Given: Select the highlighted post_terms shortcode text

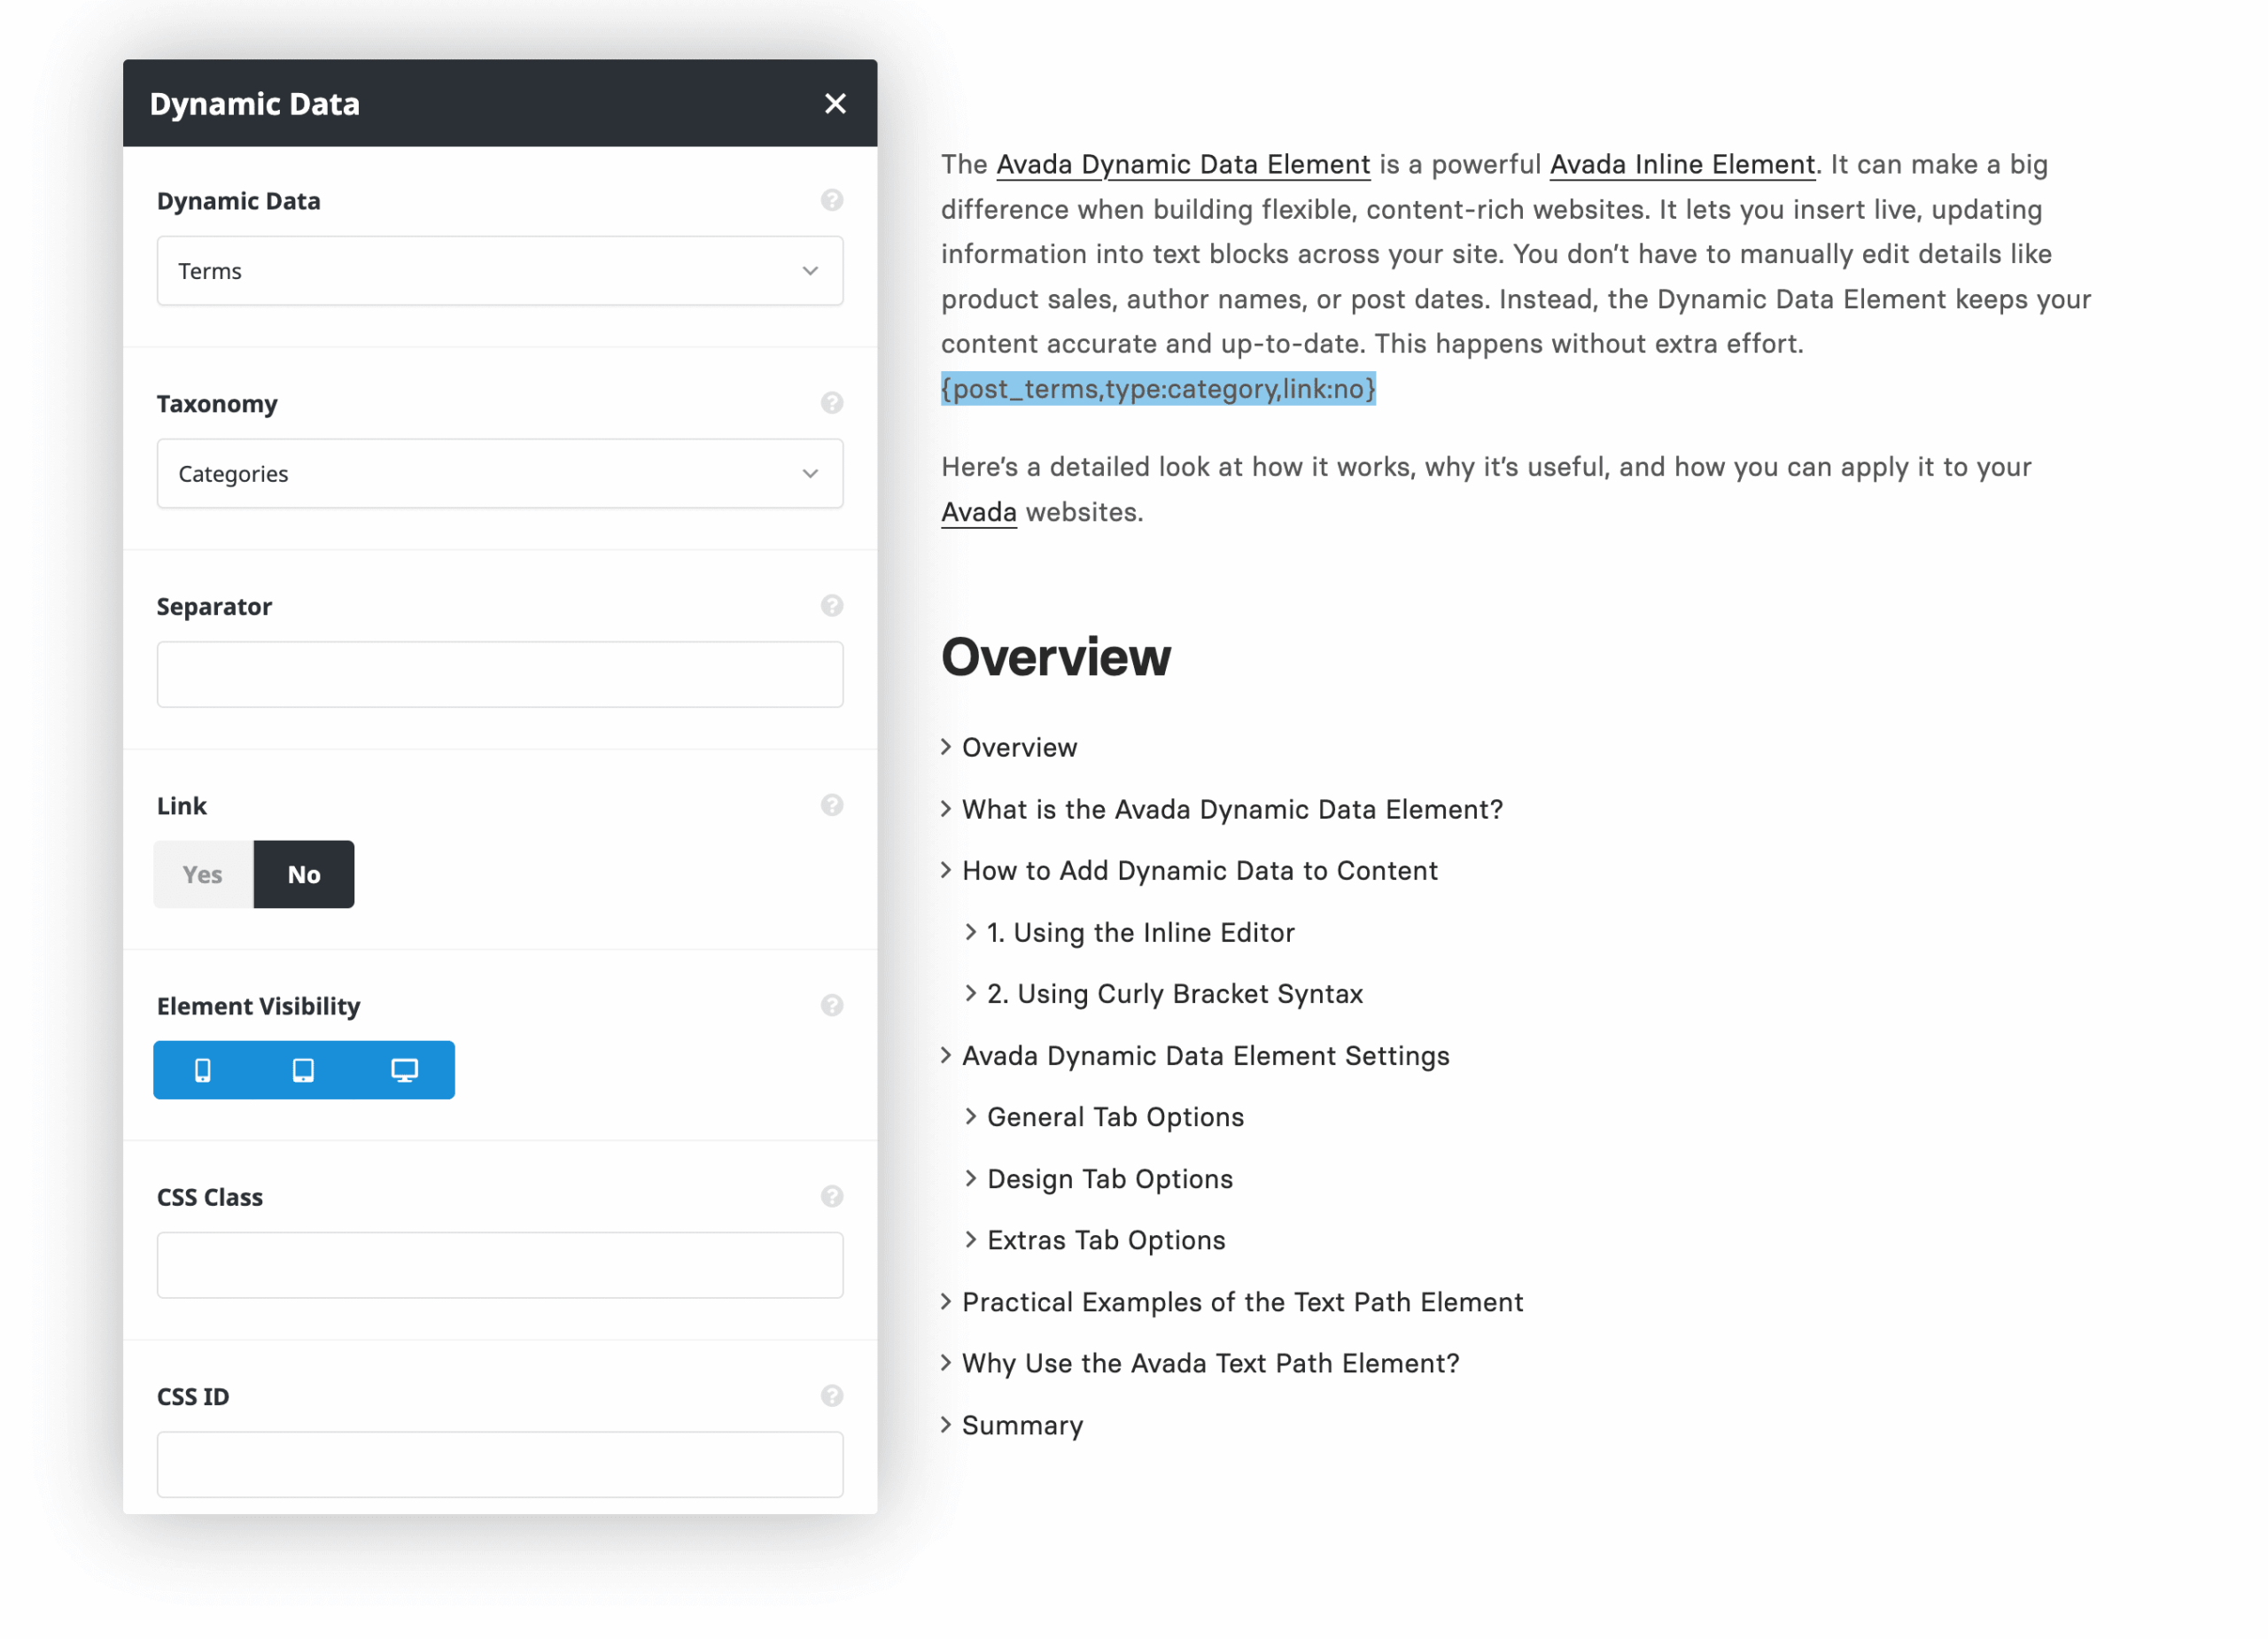Looking at the screenshot, I should tap(1158, 389).
